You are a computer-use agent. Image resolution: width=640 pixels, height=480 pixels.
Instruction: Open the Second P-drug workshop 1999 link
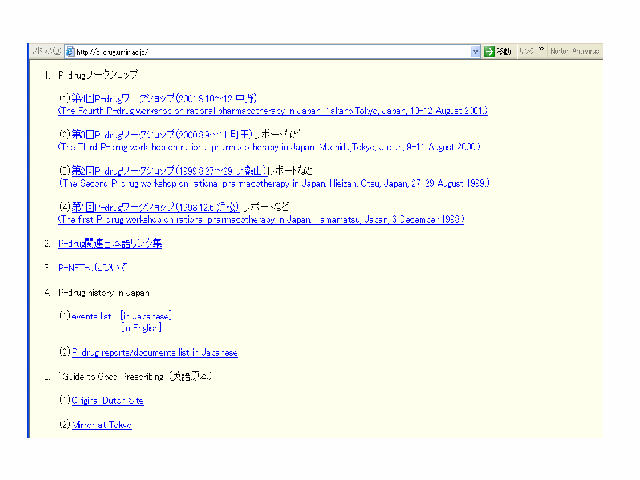(261, 184)
